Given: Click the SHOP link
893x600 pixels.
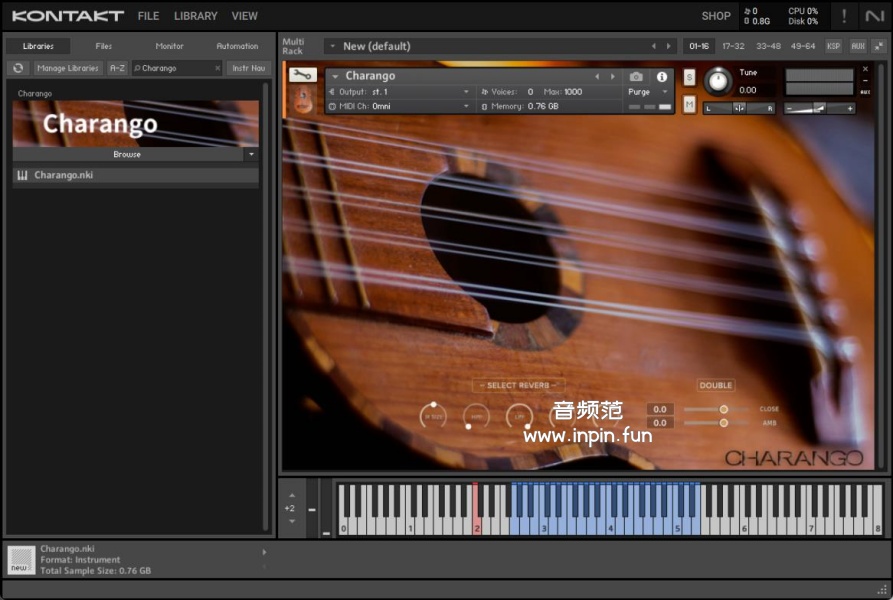Looking at the screenshot, I should point(715,16).
